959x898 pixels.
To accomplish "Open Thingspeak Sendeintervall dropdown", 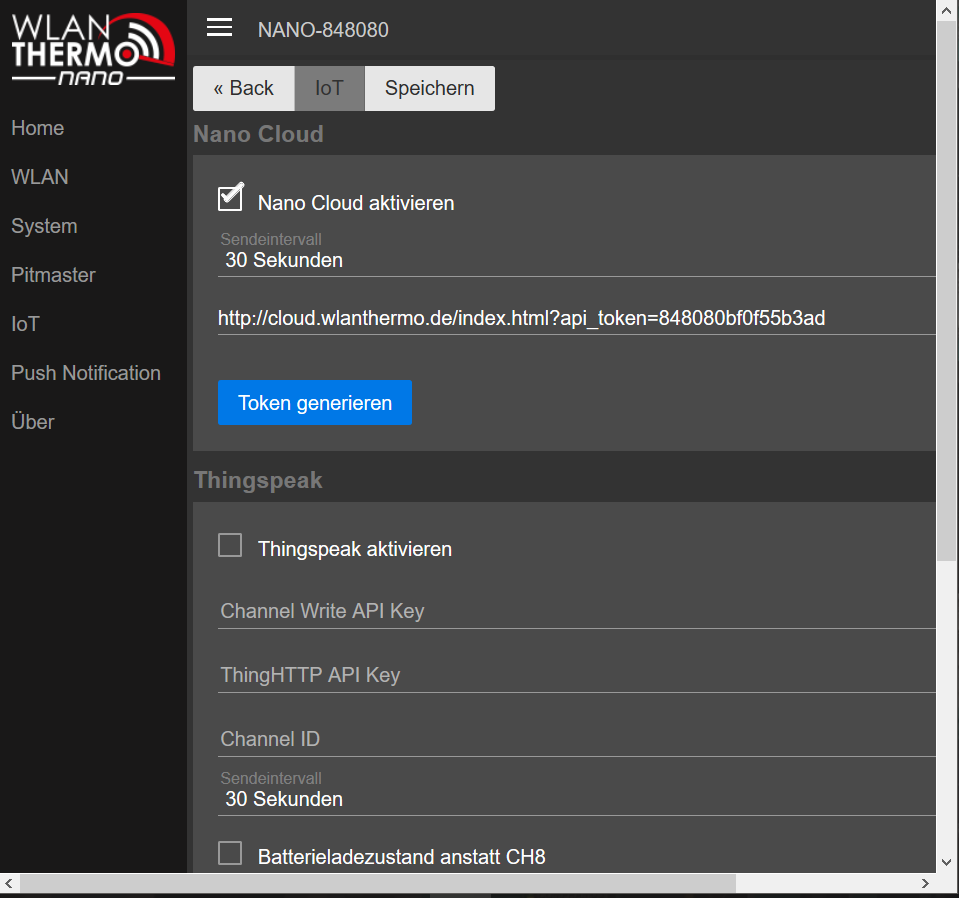I will pos(576,799).
